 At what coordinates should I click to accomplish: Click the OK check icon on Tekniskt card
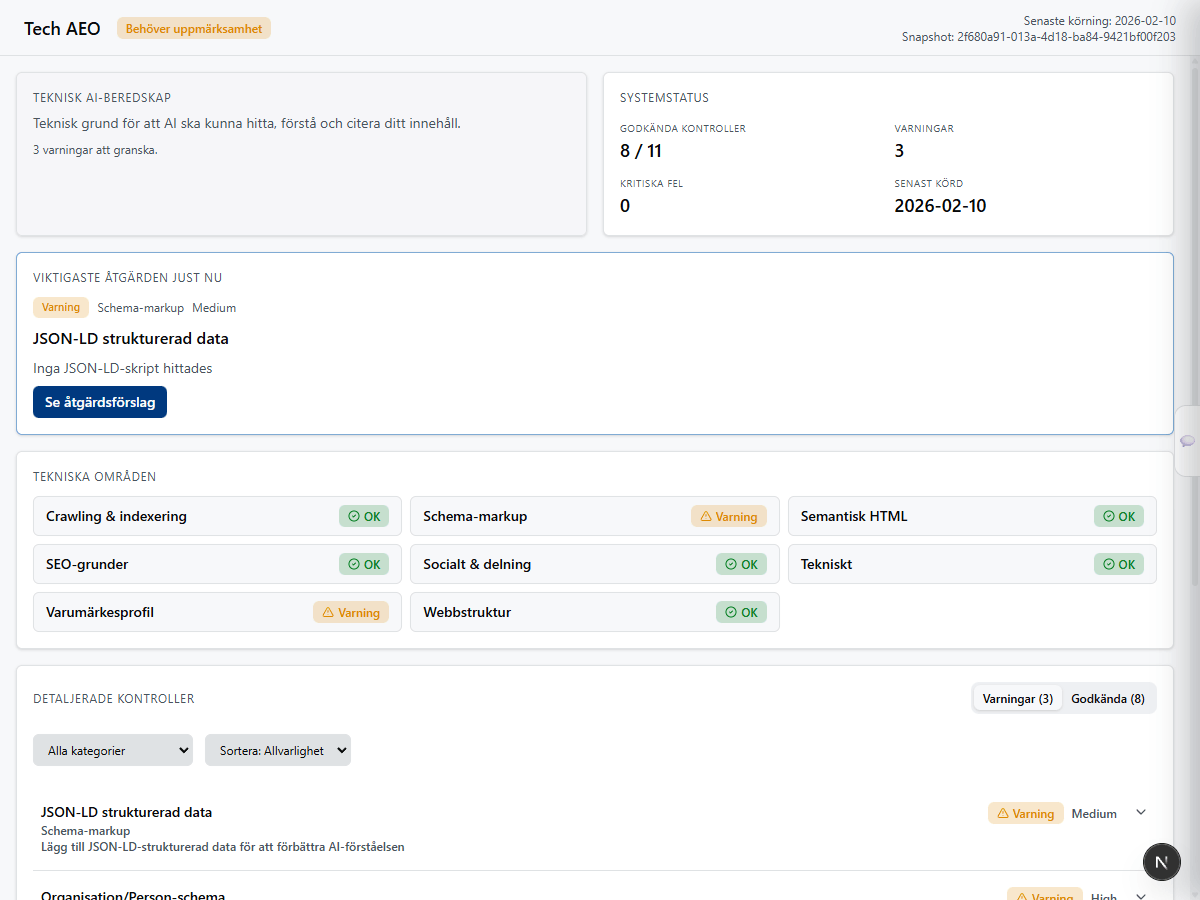pyautogui.click(x=1110, y=564)
